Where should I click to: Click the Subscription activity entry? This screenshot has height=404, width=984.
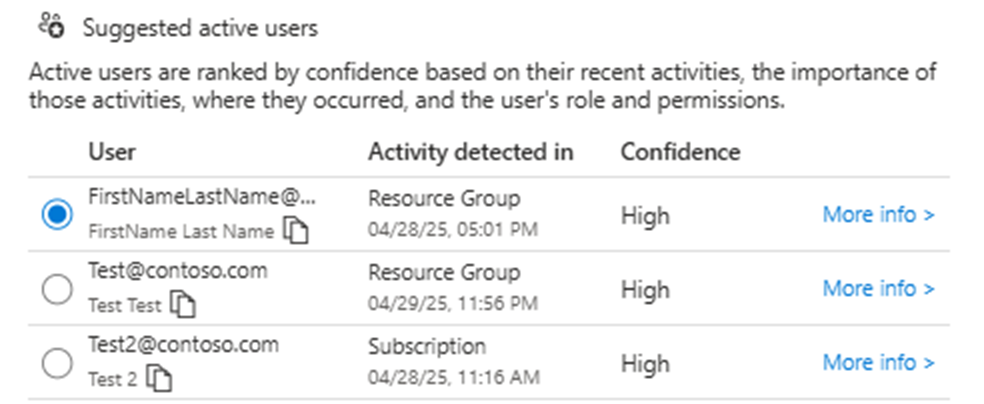(427, 346)
